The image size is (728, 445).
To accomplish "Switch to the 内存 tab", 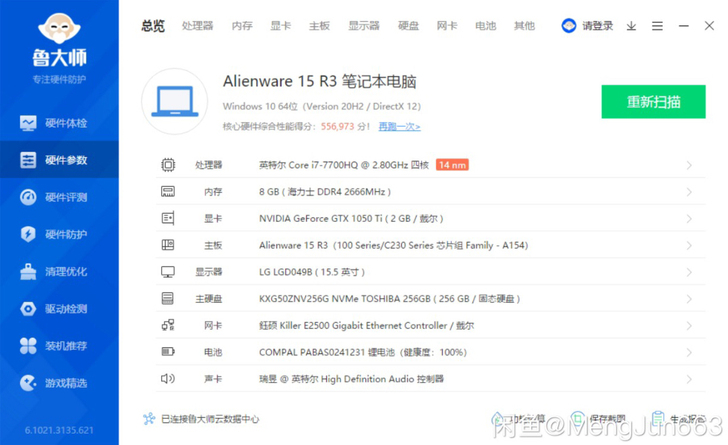I will pos(242,26).
